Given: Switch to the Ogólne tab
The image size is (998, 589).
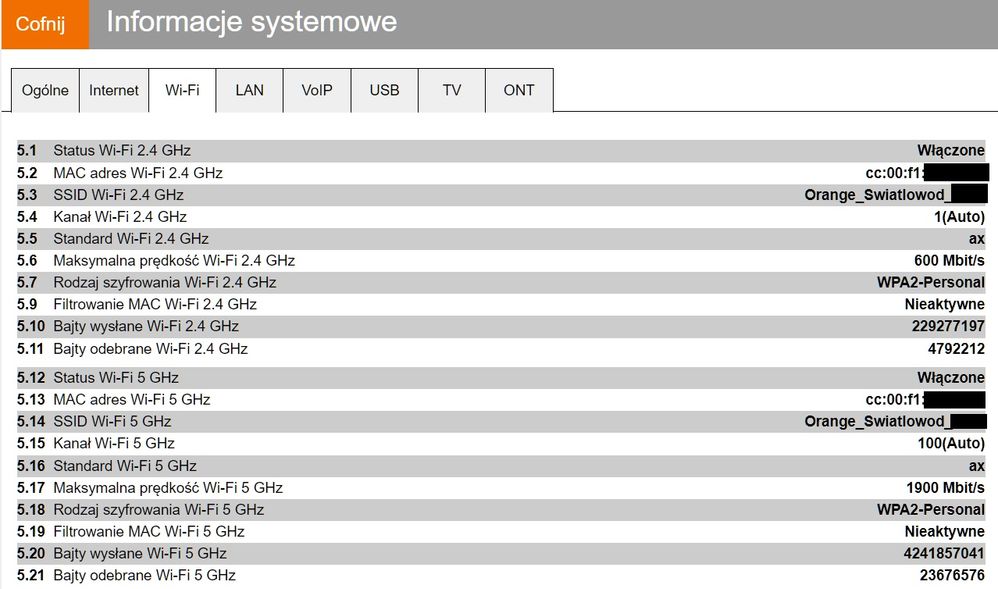Looking at the screenshot, I should [45, 90].
